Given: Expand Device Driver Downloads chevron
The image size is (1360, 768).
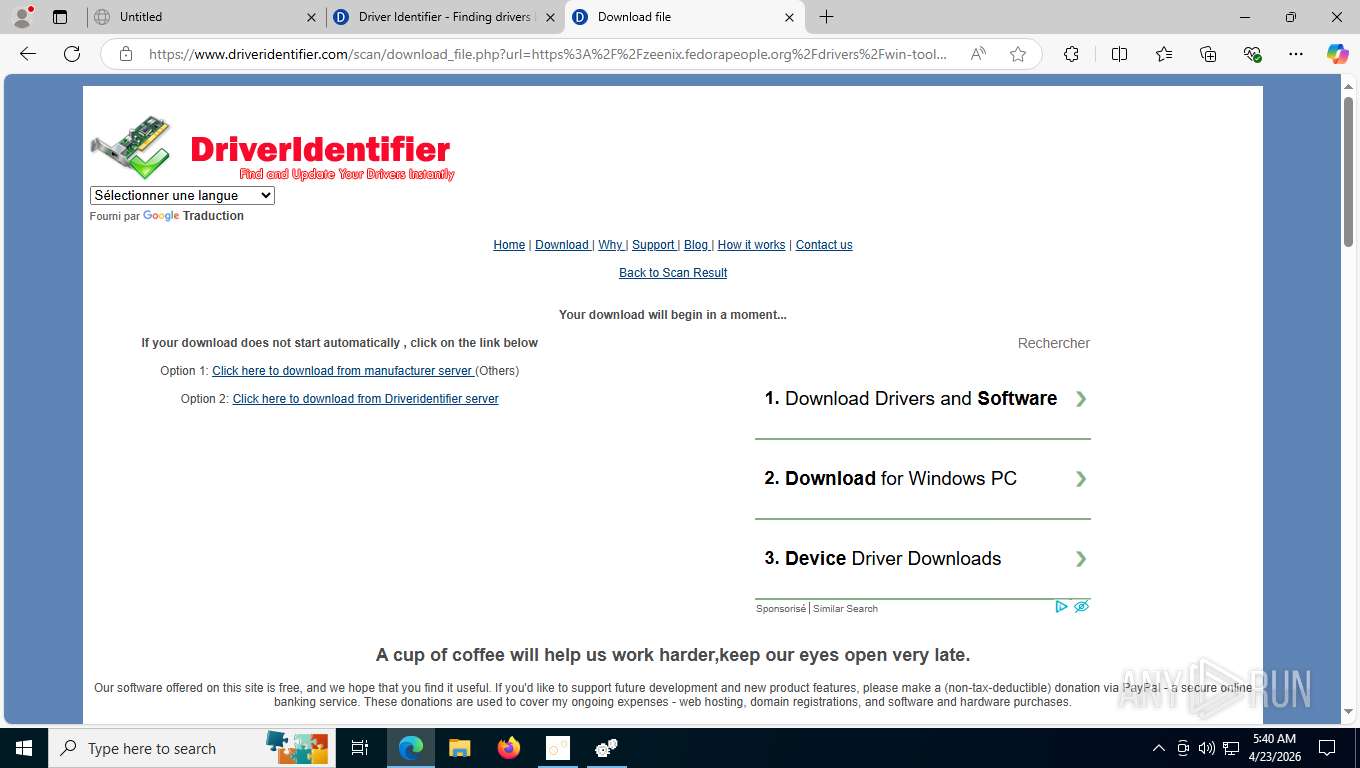Looking at the screenshot, I should (x=1081, y=559).
